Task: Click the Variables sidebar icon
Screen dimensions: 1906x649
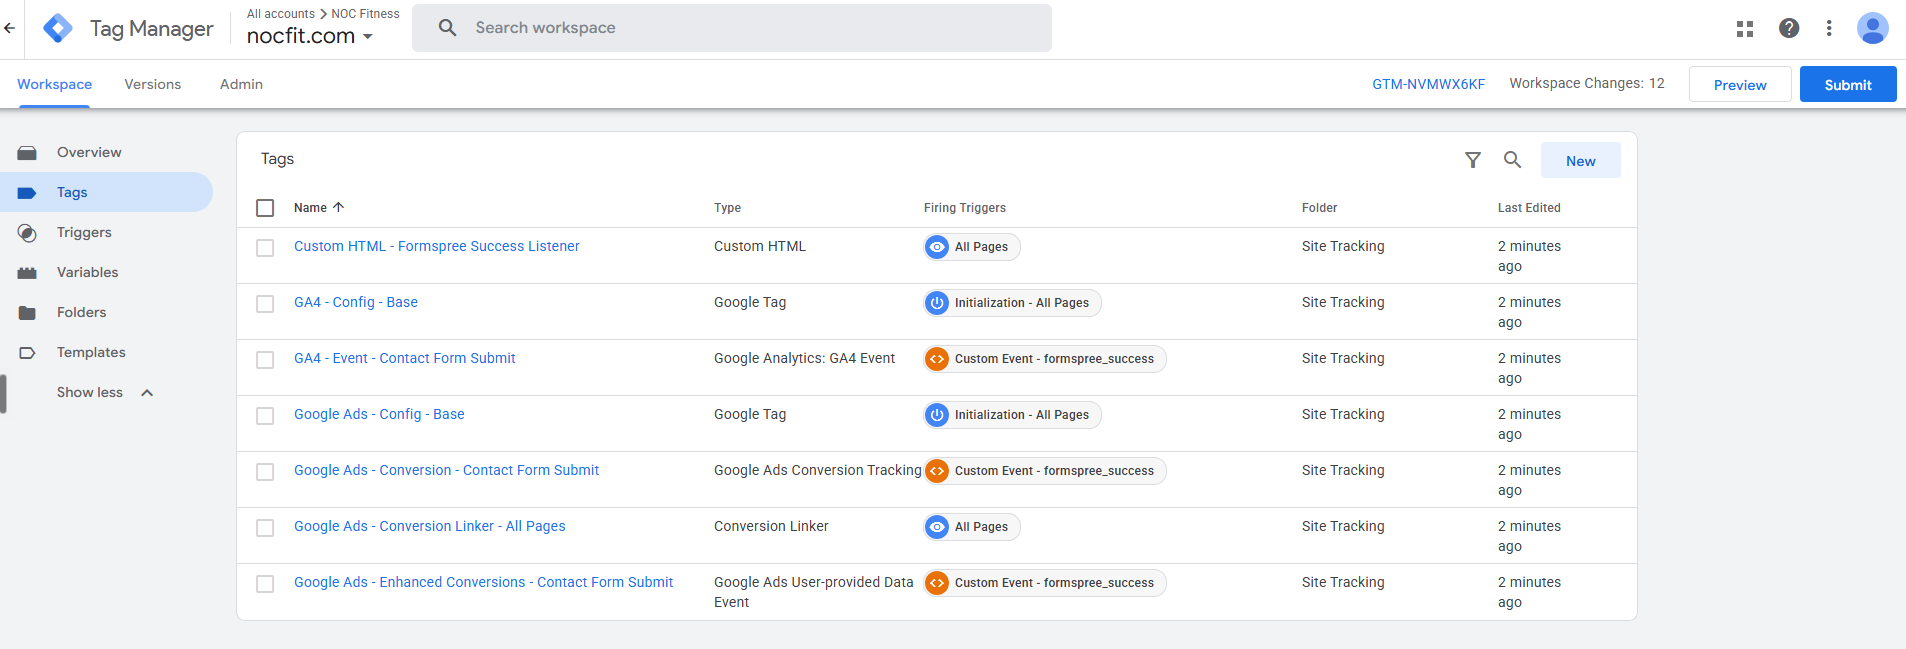Action: click(x=27, y=273)
